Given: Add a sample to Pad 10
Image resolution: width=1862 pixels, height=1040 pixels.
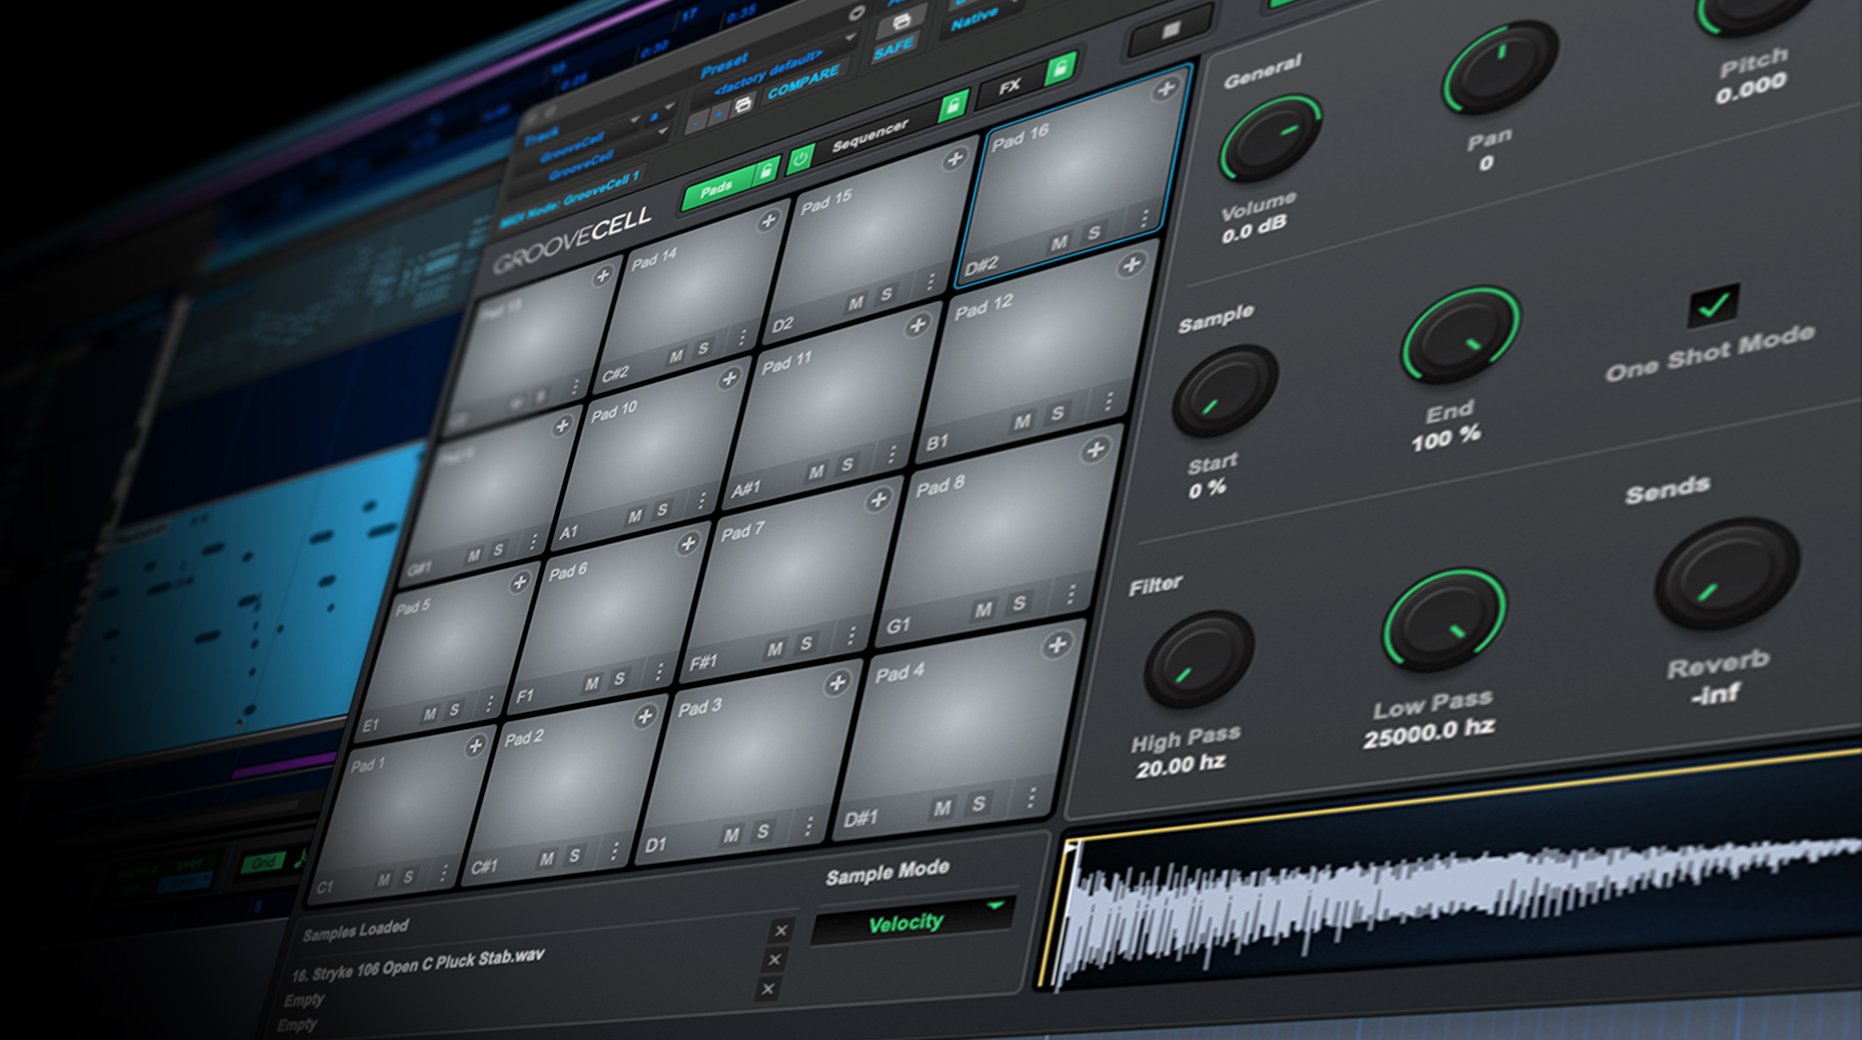Looking at the screenshot, I should [x=729, y=378].
